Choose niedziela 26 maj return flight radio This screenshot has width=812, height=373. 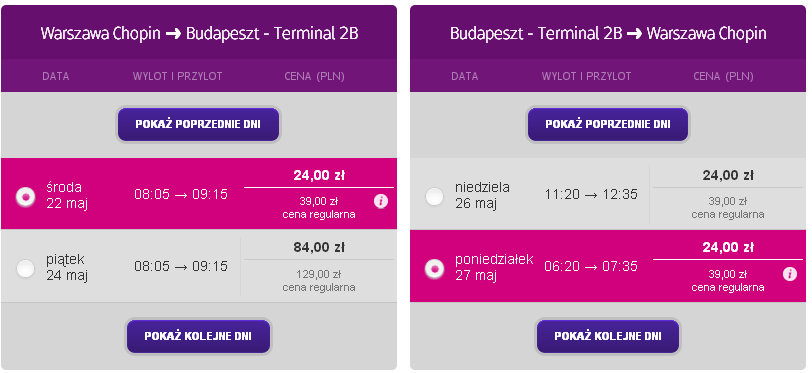(434, 196)
